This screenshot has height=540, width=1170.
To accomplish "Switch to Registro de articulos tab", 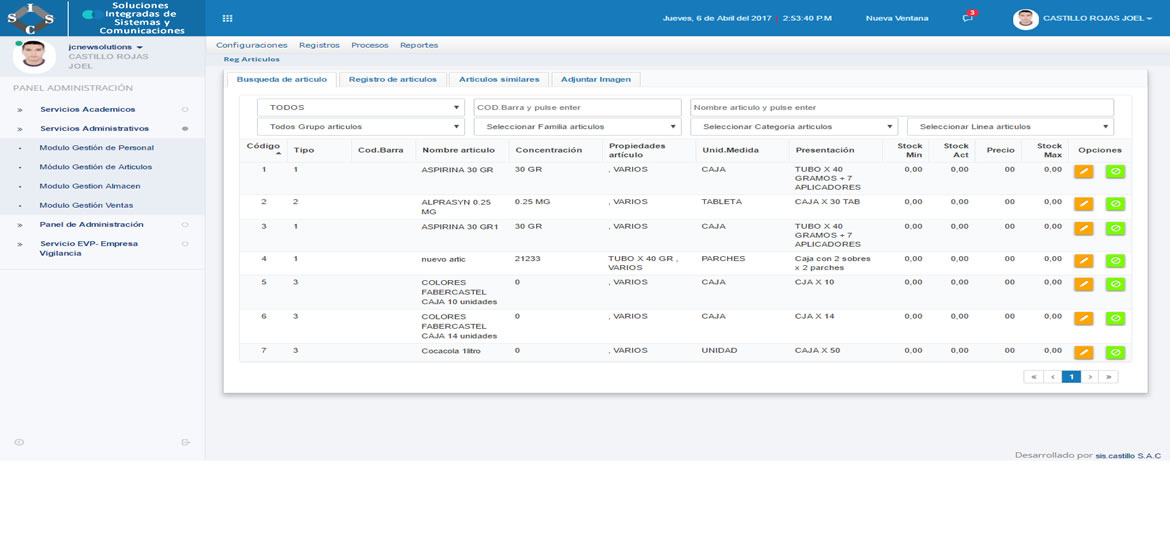I will (x=392, y=79).
